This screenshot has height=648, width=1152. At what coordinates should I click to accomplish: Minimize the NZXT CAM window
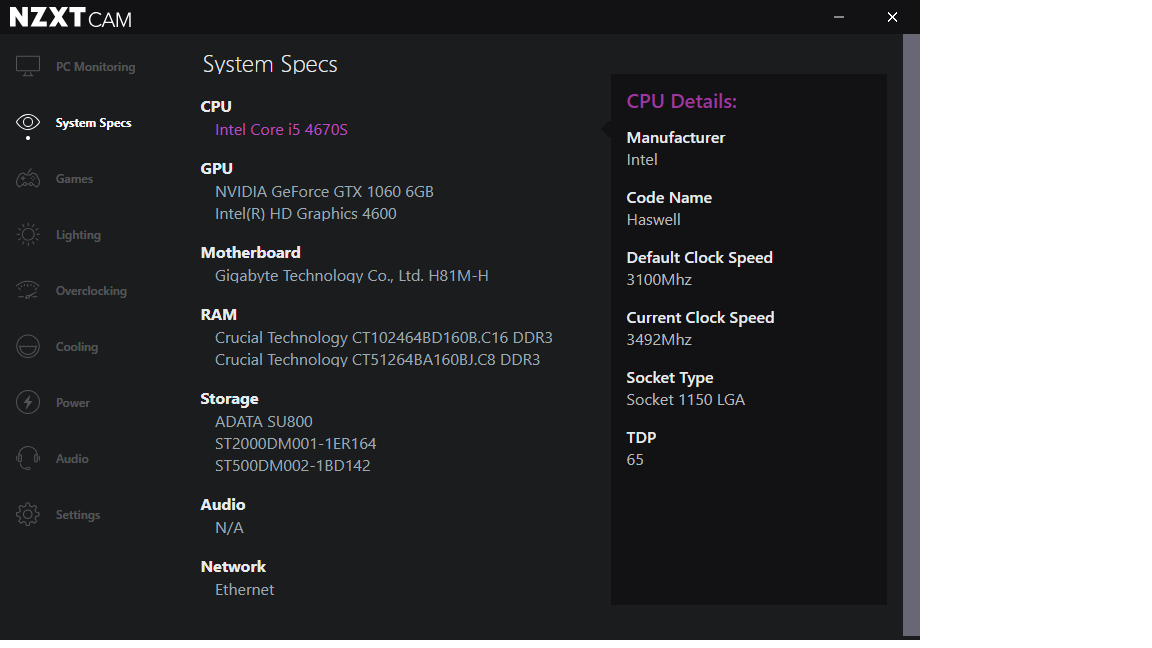pos(839,17)
